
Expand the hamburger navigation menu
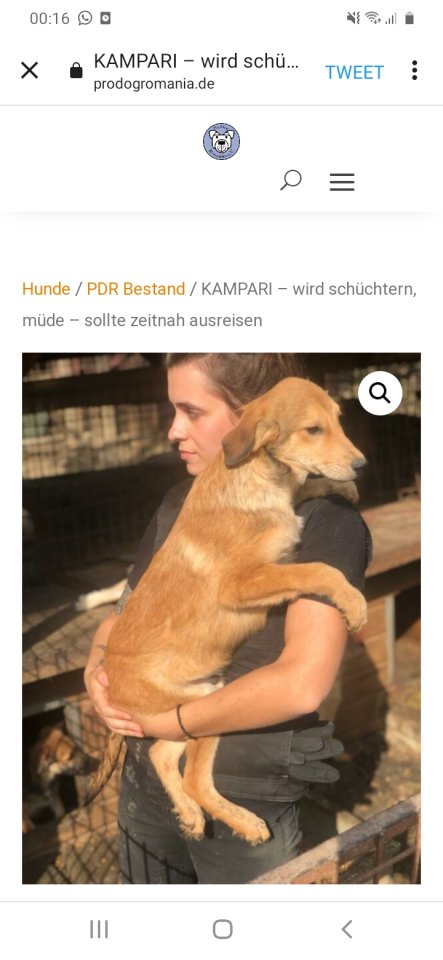(x=342, y=182)
